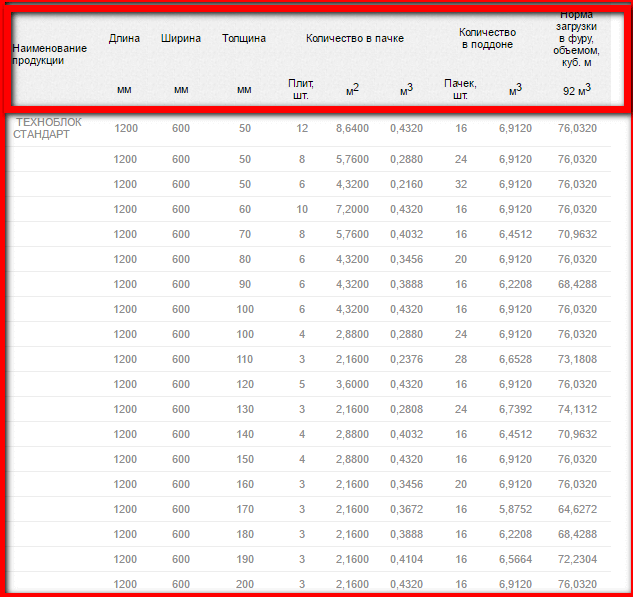
Task: Click the 8,6400 area value cell
Action: 352,129
